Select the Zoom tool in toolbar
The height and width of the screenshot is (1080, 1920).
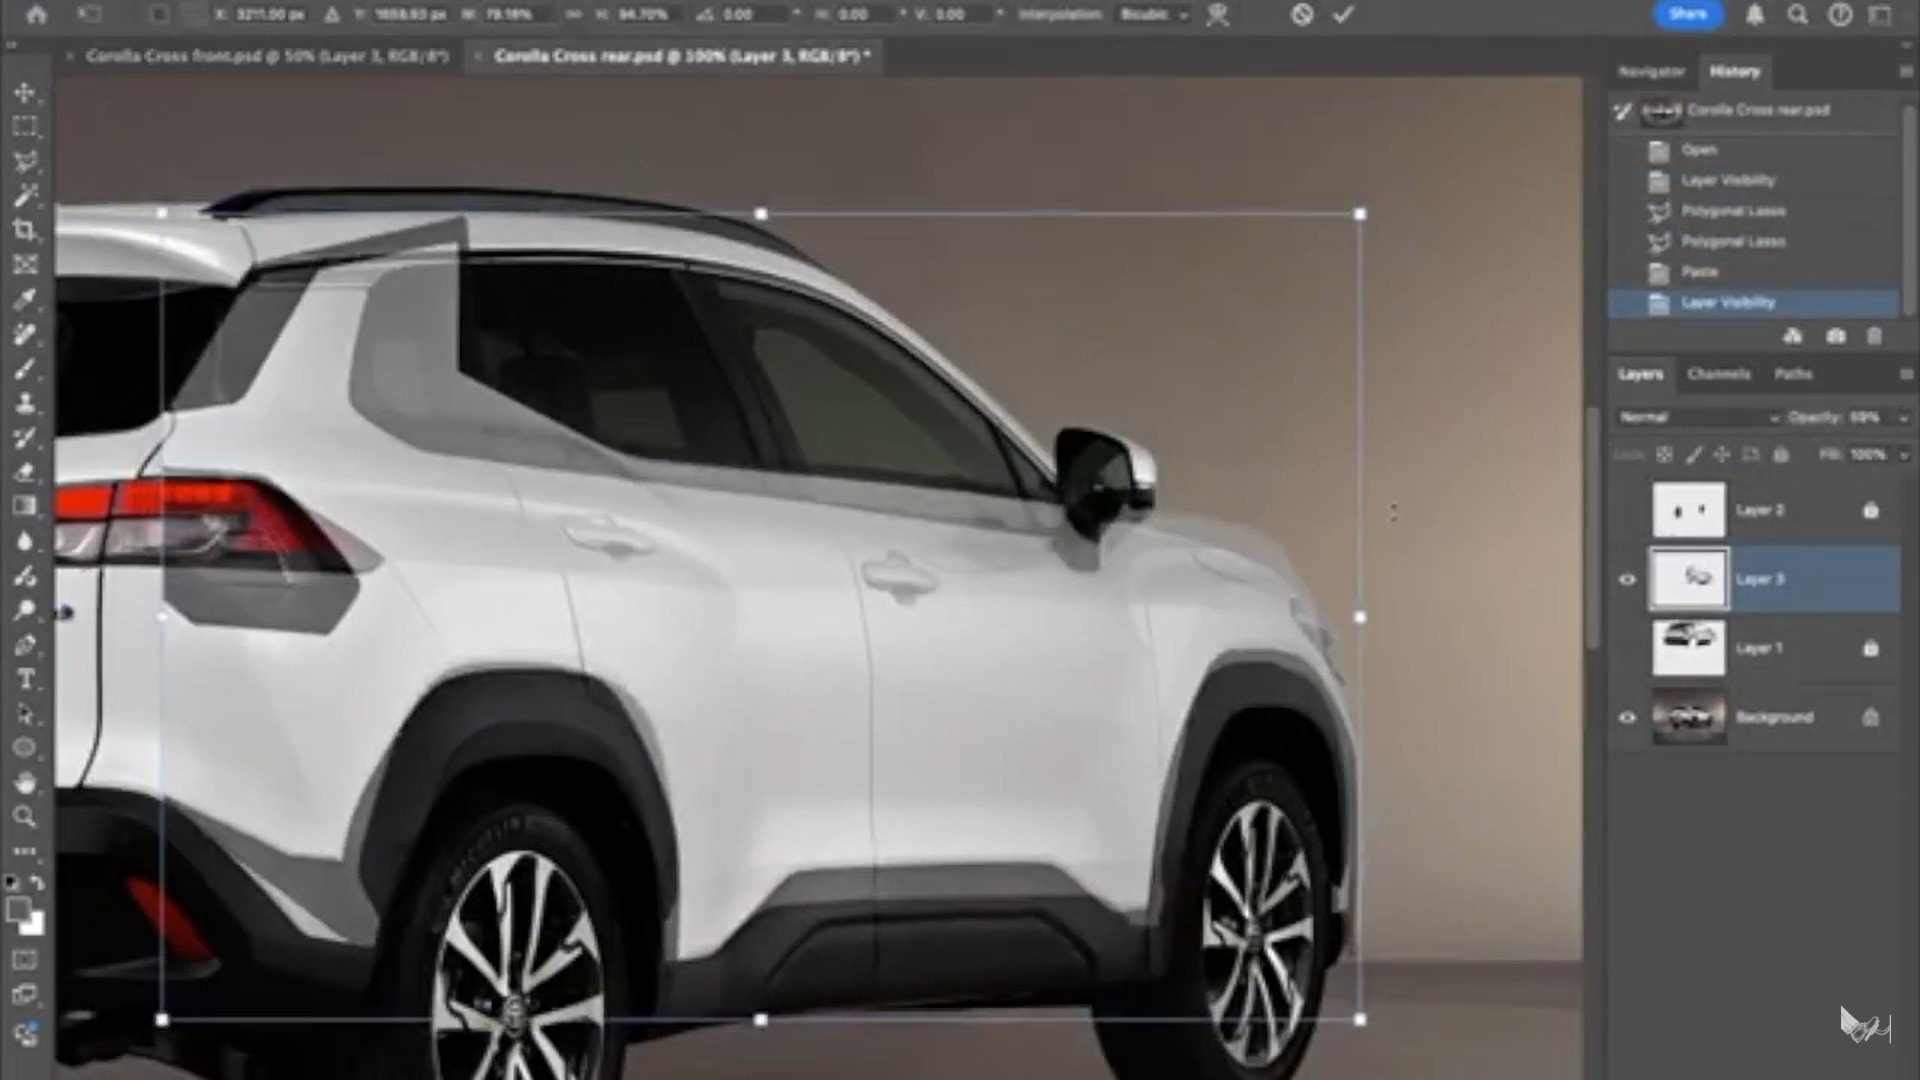25,817
